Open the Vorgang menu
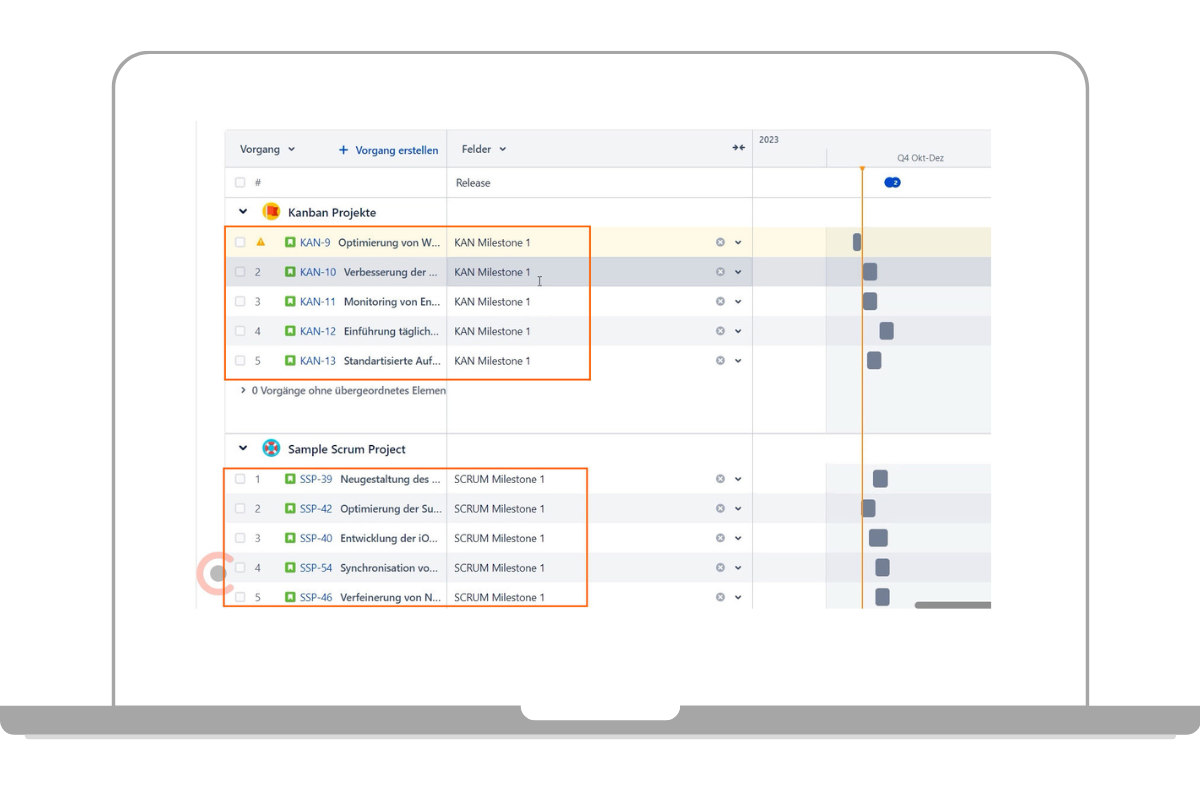 click(267, 149)
